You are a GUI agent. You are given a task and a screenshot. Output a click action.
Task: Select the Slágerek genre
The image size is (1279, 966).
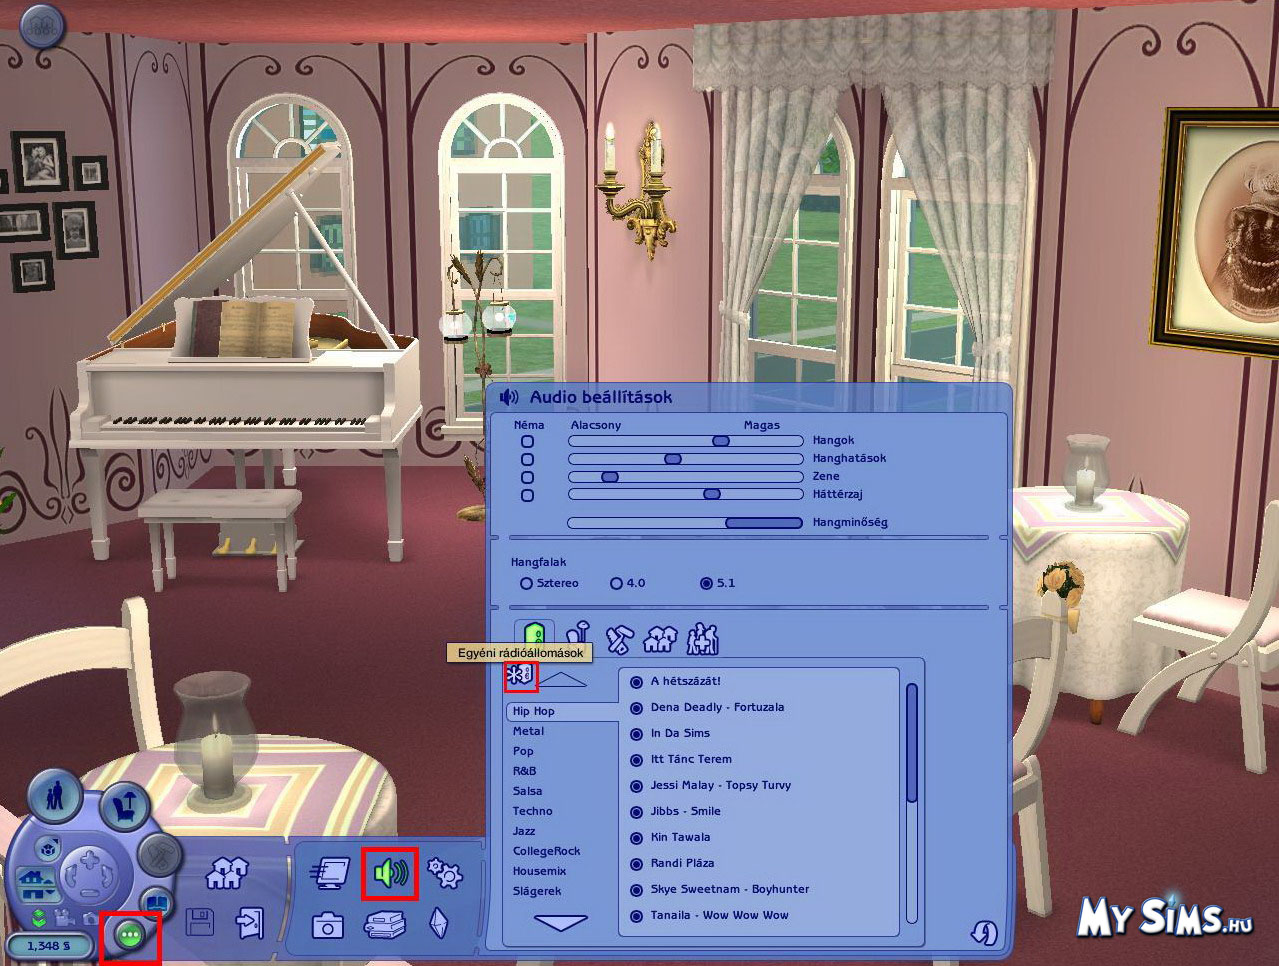click(537, 891)
